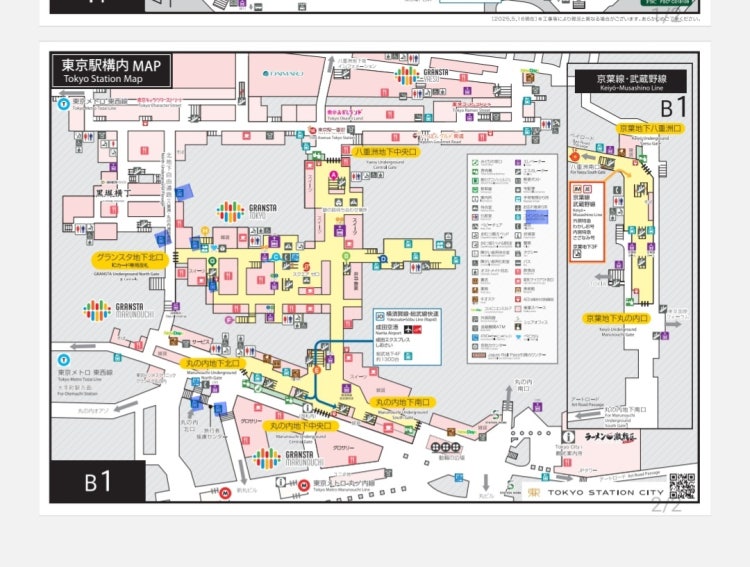The image size is (750, 567).
Task: Click the ラーメン激戦区 logo
Action: 611,437
